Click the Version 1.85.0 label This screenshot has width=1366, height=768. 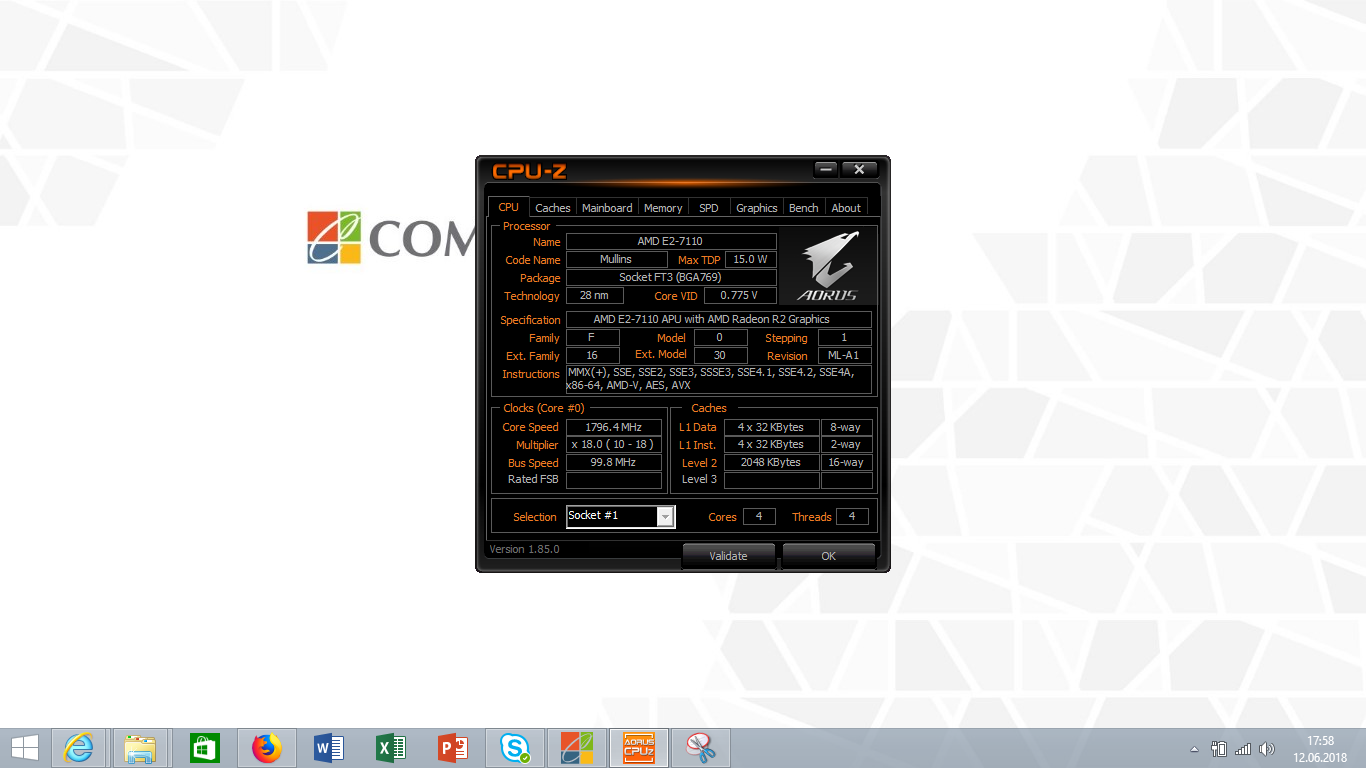tap(524, 550)
